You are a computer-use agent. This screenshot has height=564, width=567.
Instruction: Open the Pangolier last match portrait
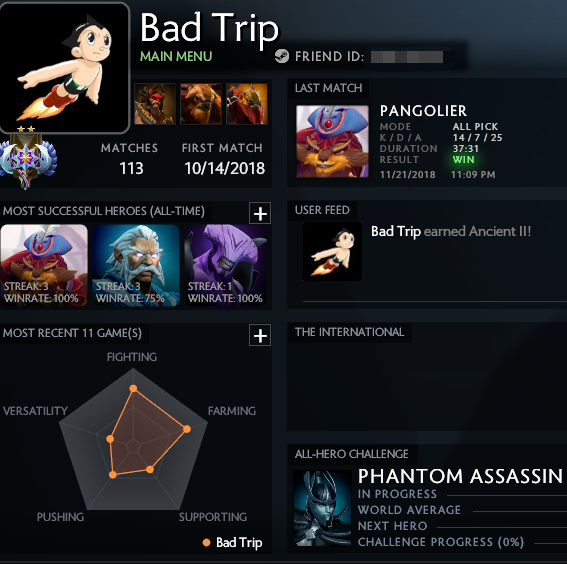(x=332, y=141)
